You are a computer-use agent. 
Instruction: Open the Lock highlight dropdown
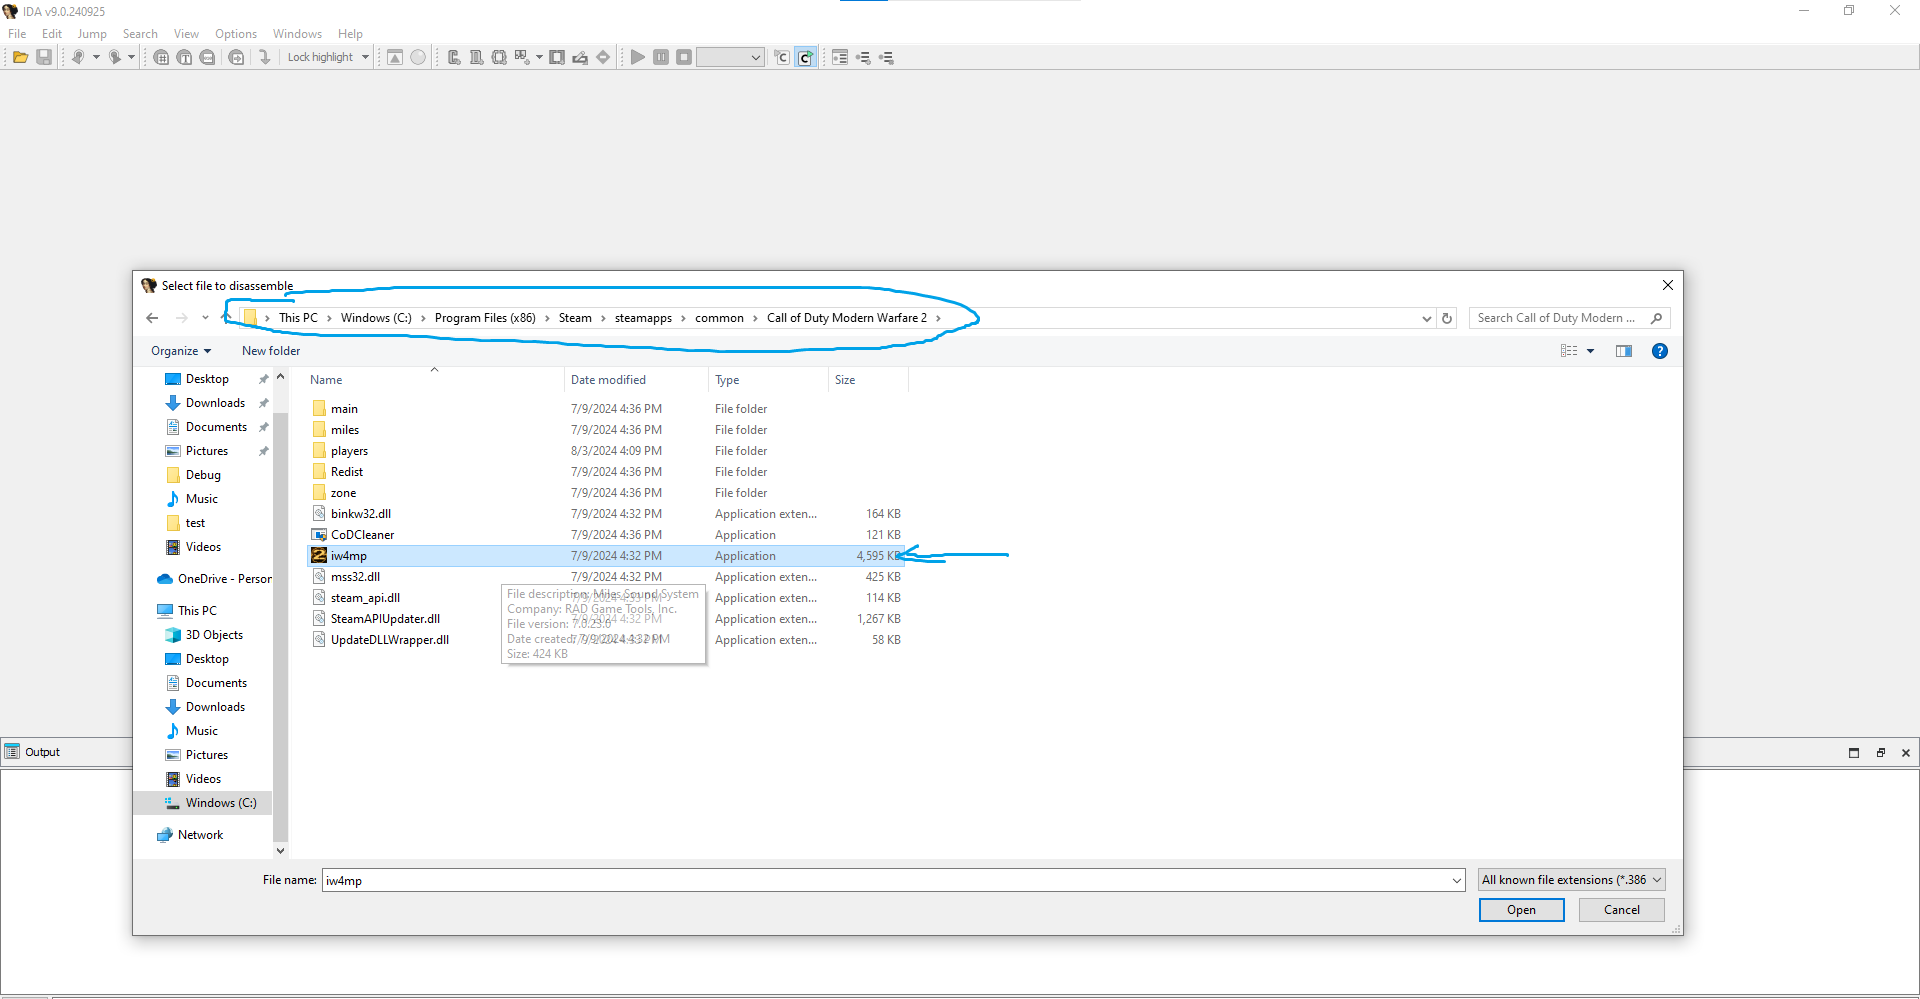coord(366,57)
